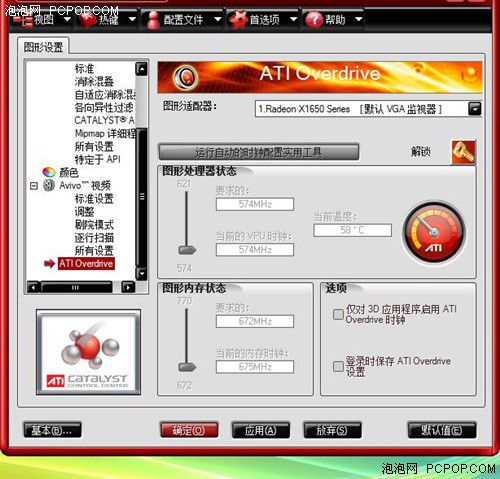
Task: Open the 配置文件 menu dropdown arrow
Action: pyautogui.click(x=218, y=19)
